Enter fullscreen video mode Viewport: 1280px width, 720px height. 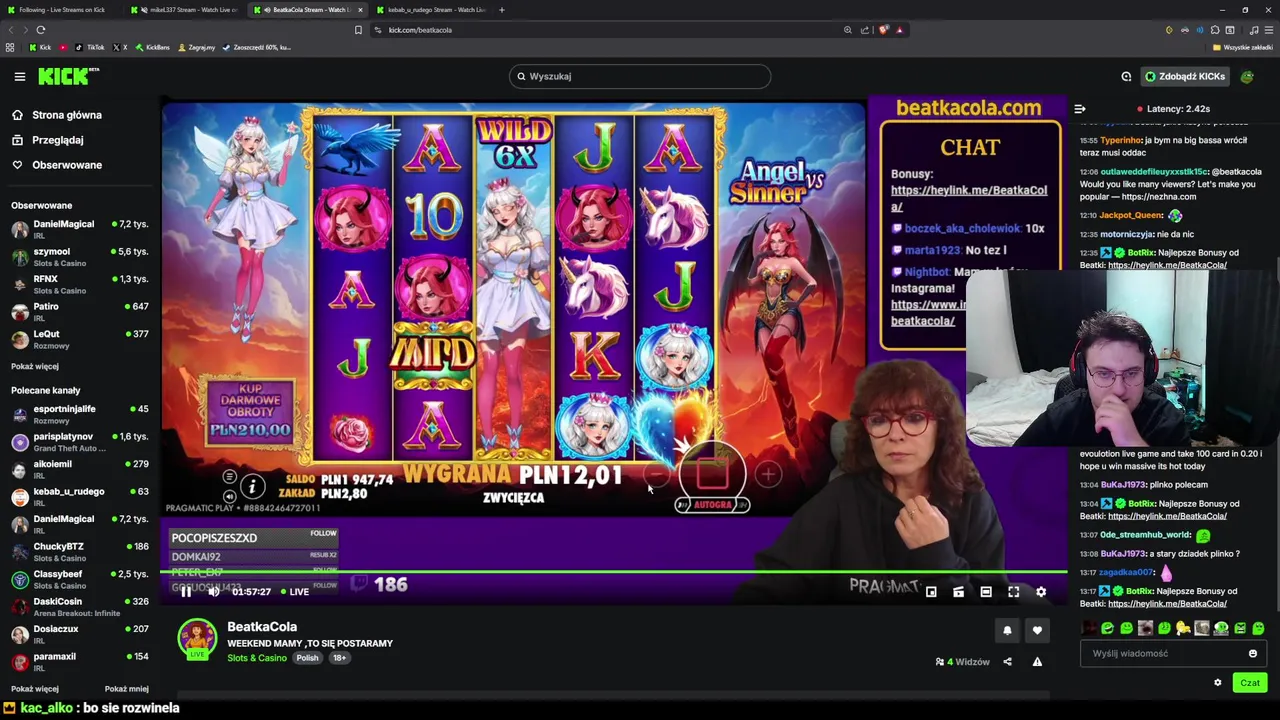click(x=1013, y=592)
